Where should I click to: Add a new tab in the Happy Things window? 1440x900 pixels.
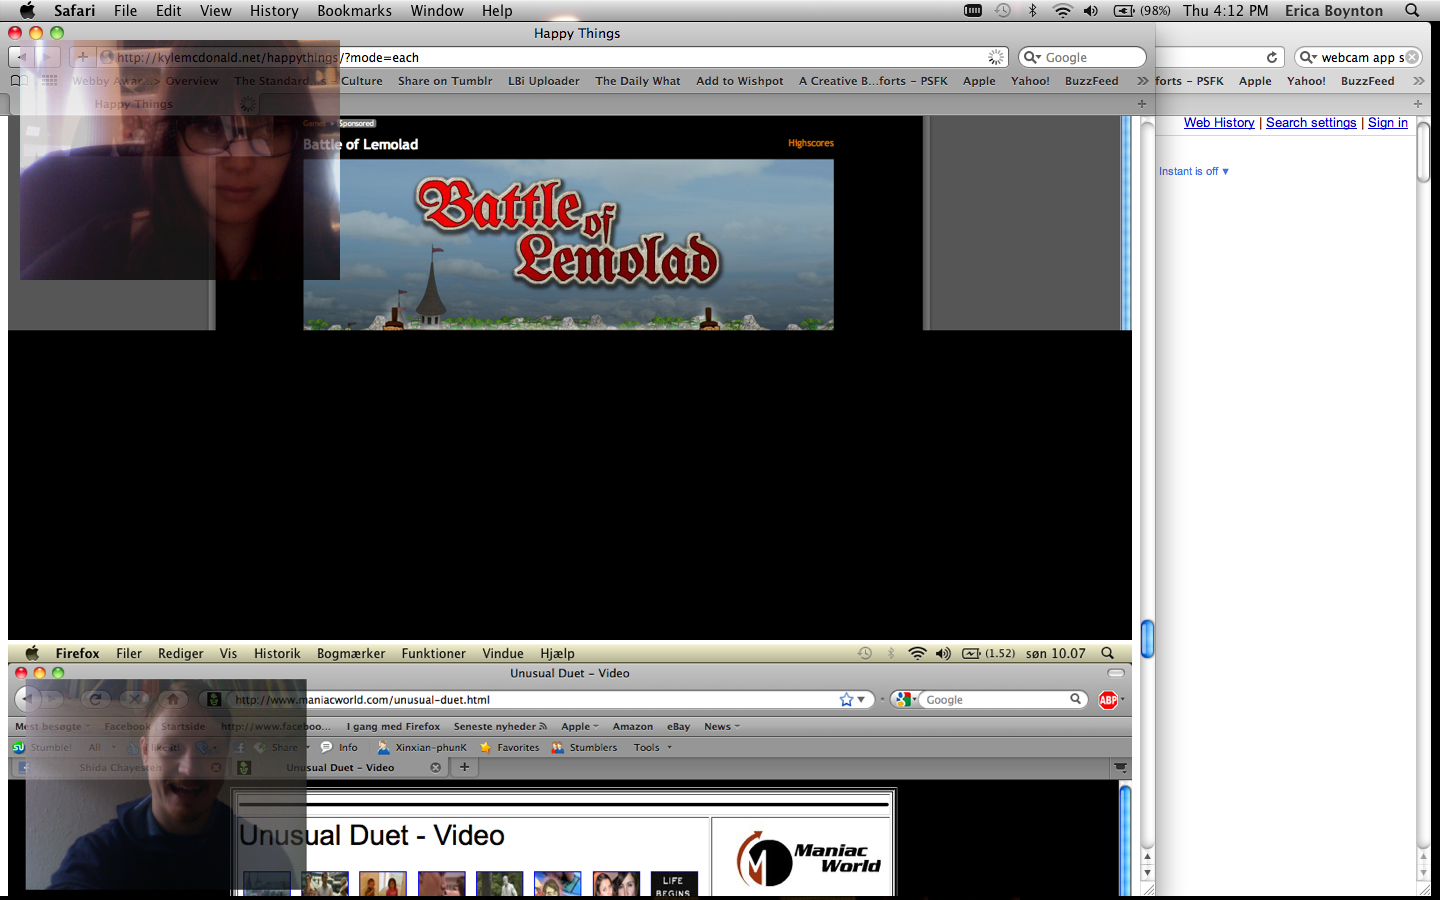[x=1141, y=104]
